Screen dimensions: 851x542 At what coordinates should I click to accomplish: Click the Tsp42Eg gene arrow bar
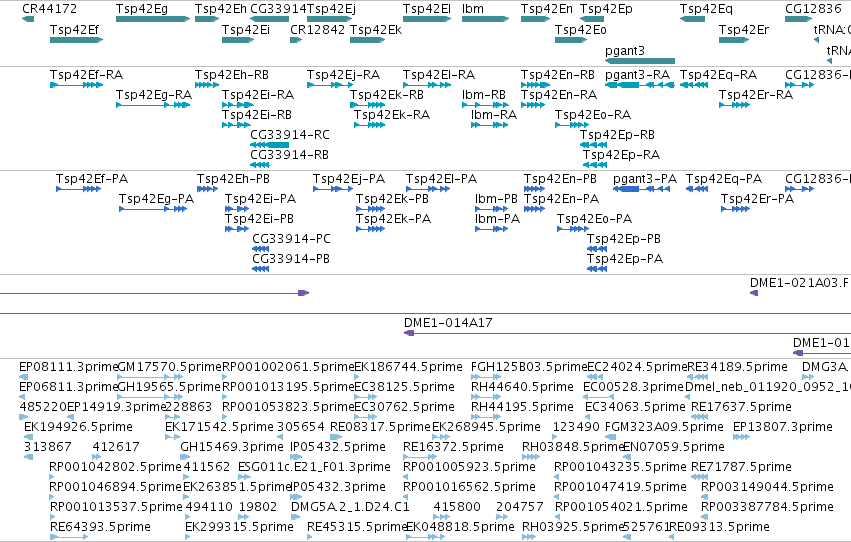coord(153,19)
